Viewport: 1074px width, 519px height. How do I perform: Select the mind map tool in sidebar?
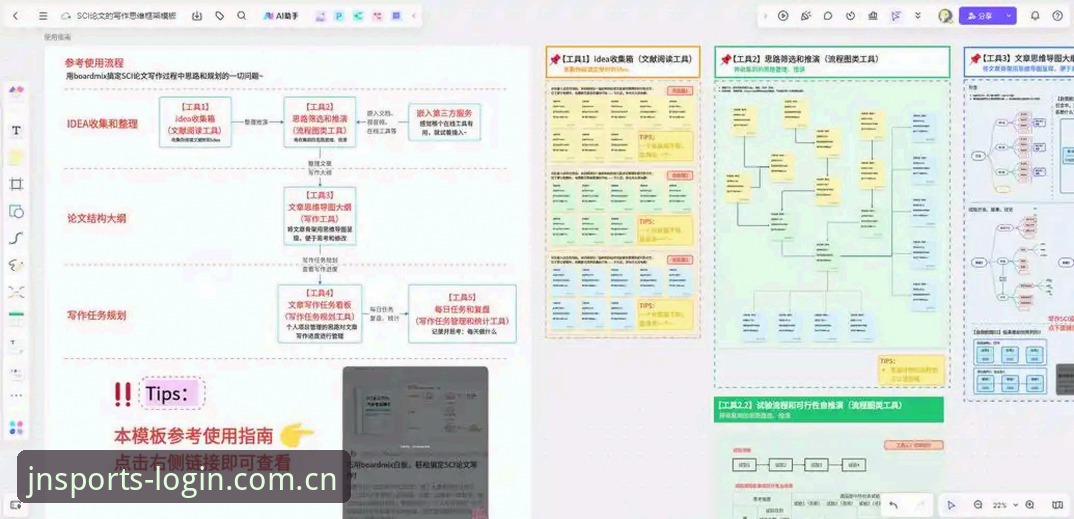tap(16, 292)
